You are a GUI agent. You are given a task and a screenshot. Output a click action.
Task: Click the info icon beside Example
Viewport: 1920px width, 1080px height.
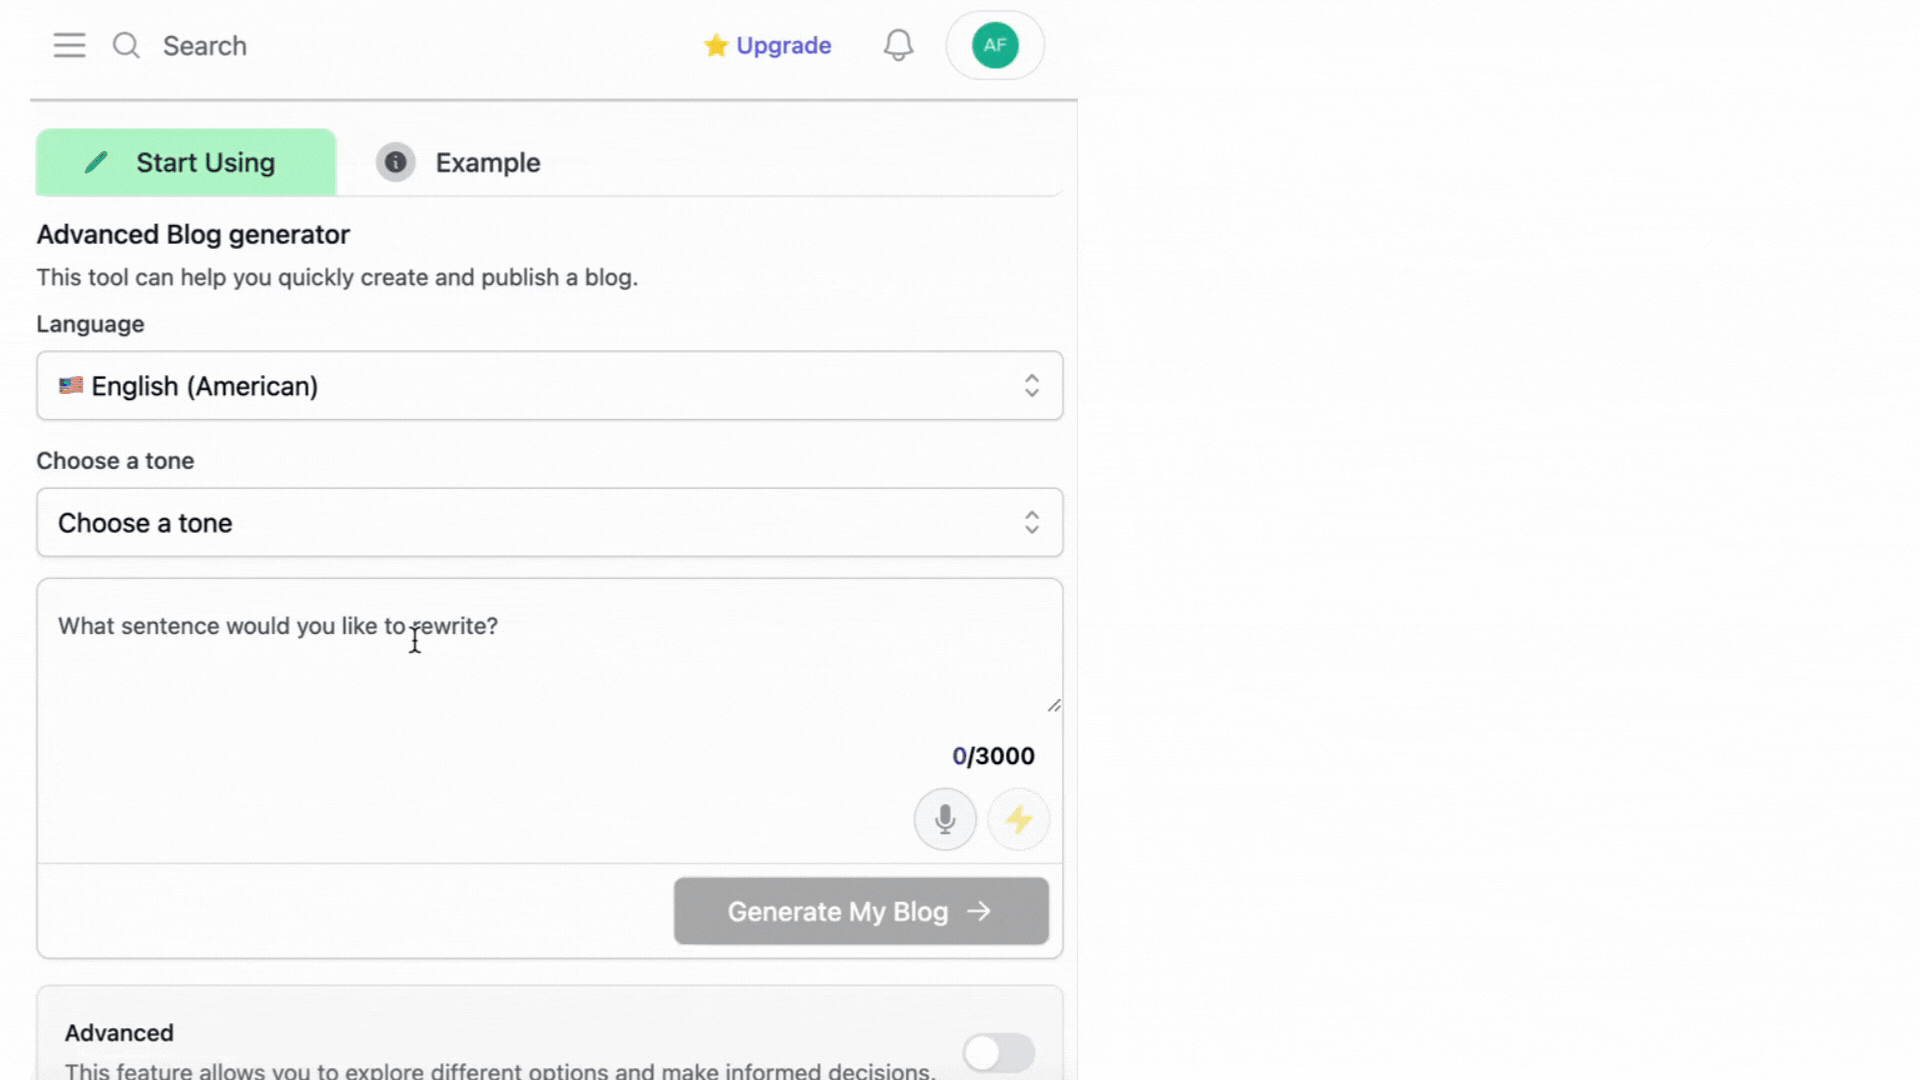[395, 162]
